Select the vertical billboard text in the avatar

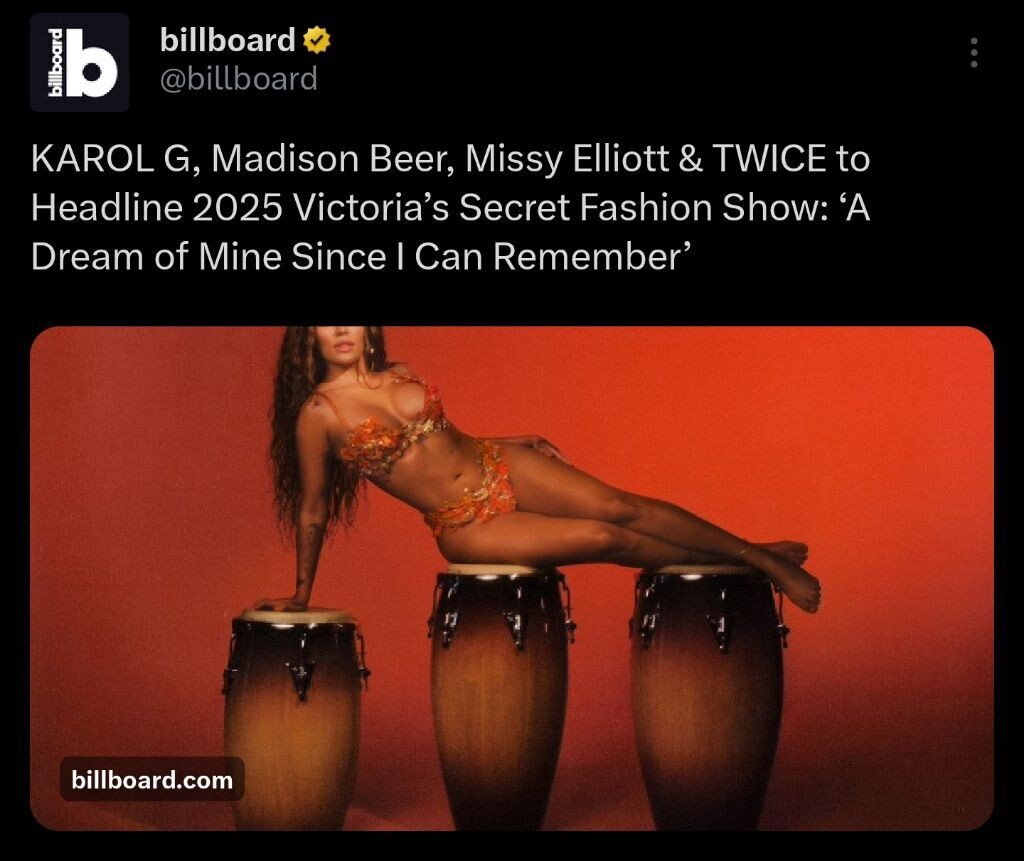[x=58, y=63]
